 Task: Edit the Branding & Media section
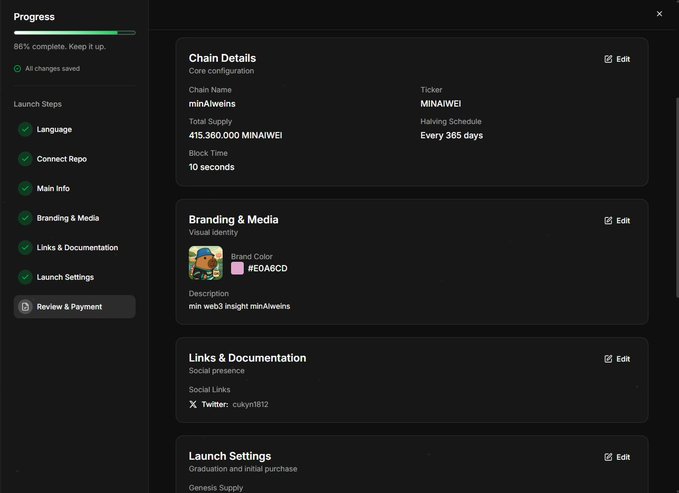[617, 221]
